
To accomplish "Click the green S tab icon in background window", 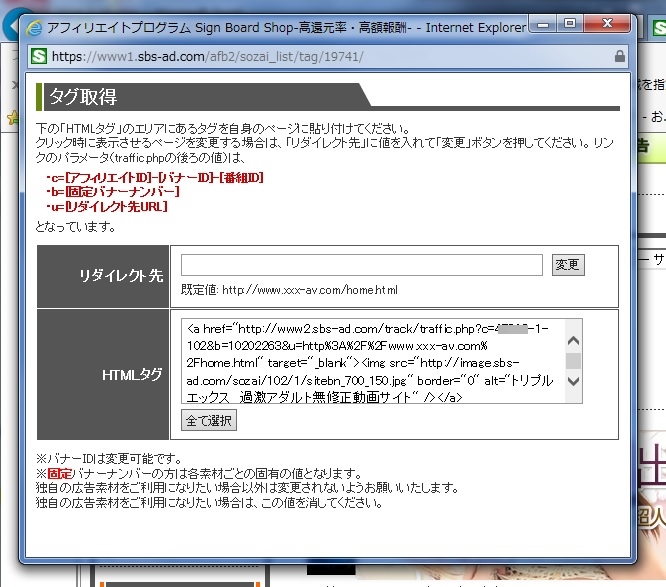I will click(659, 28).
